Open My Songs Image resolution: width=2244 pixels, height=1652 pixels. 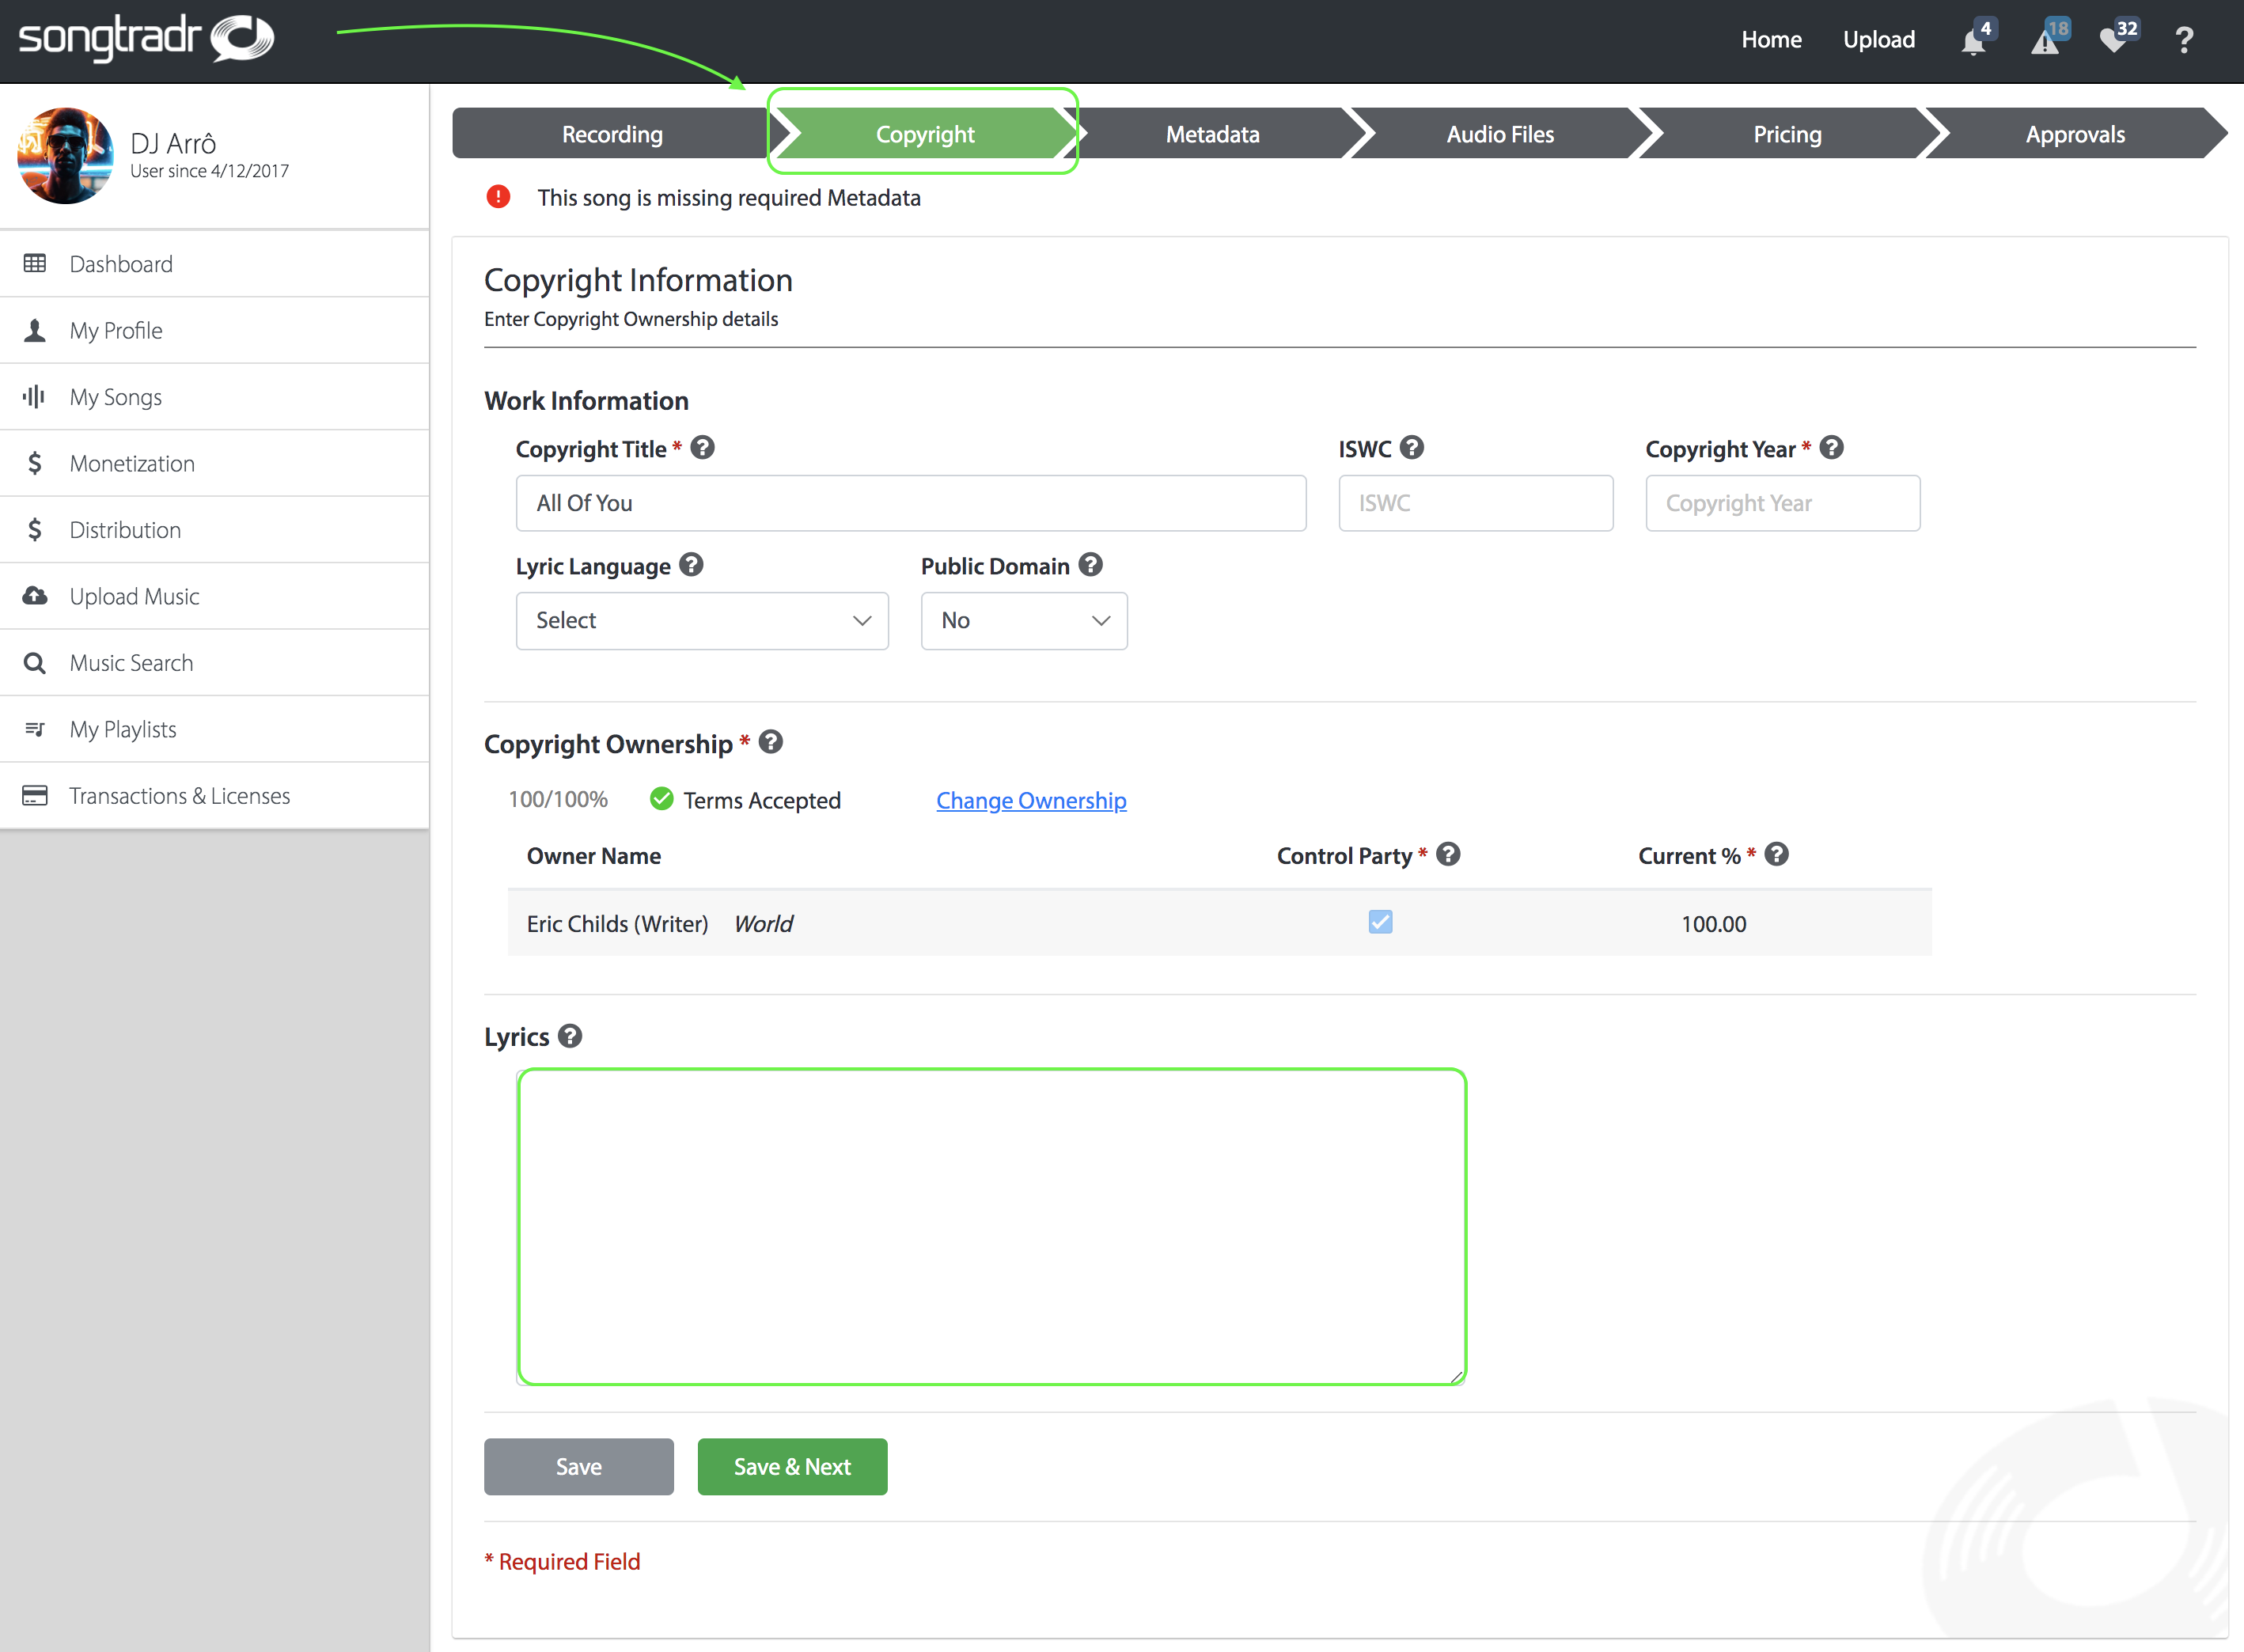tap(115, 396)
